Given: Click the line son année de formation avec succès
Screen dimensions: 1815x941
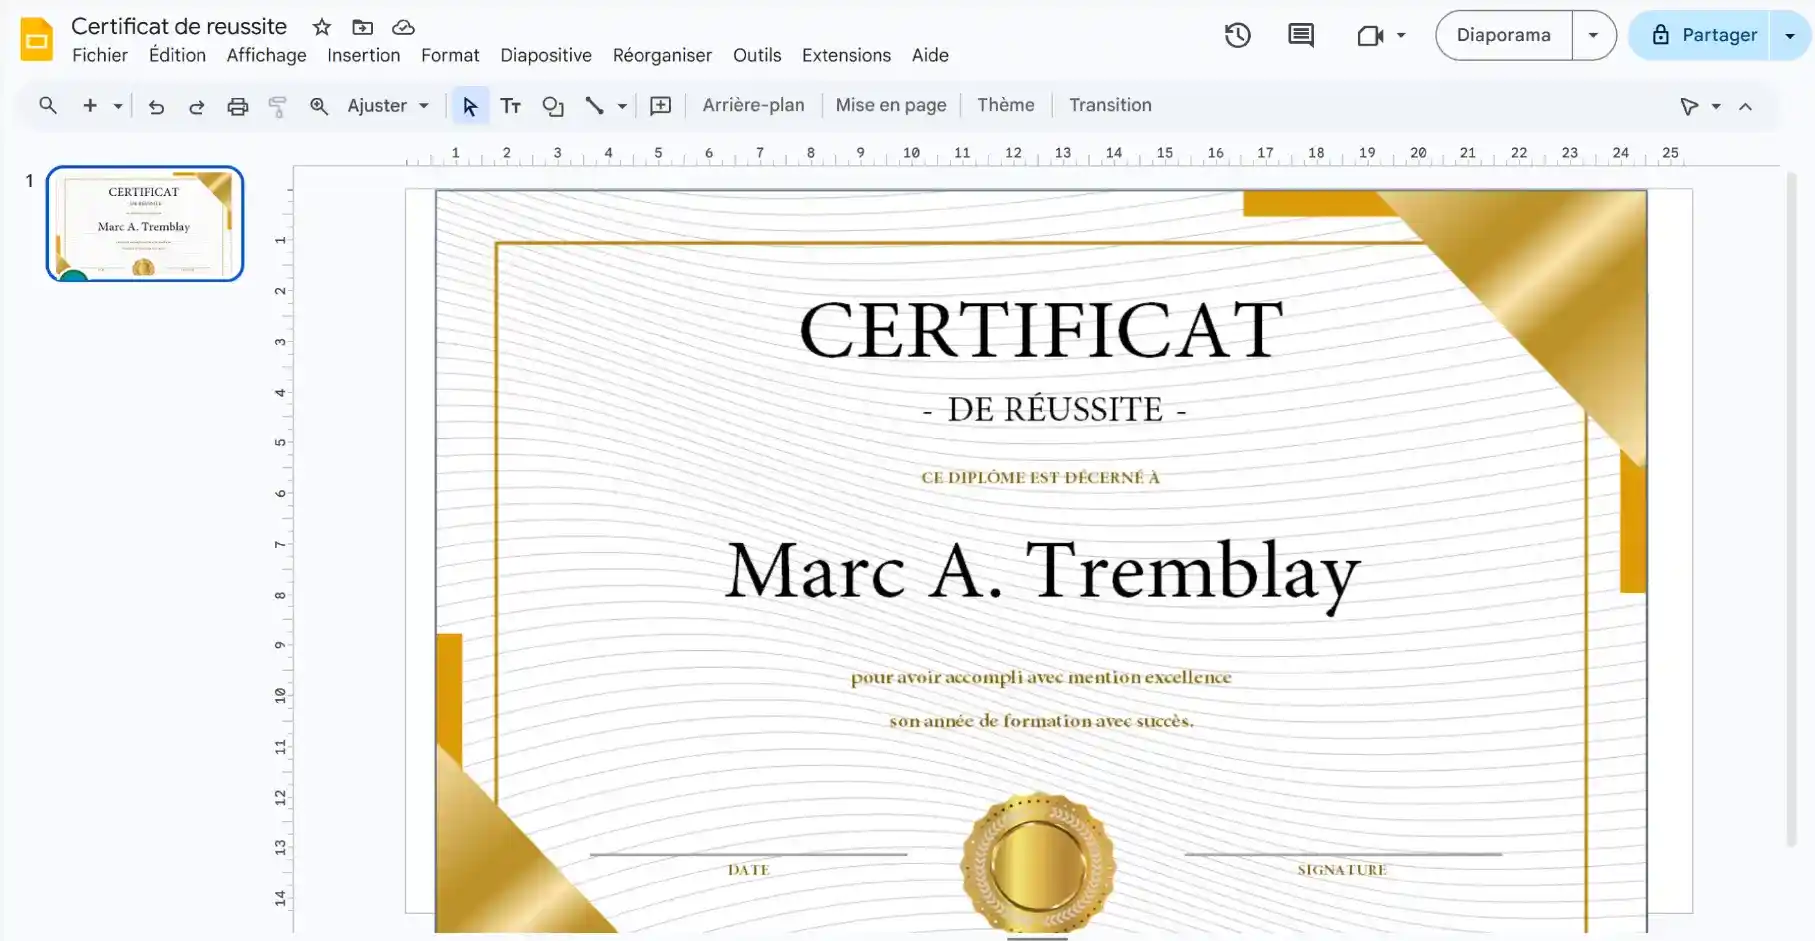Looking at the screenshot, I should [x=1041, y=721].
